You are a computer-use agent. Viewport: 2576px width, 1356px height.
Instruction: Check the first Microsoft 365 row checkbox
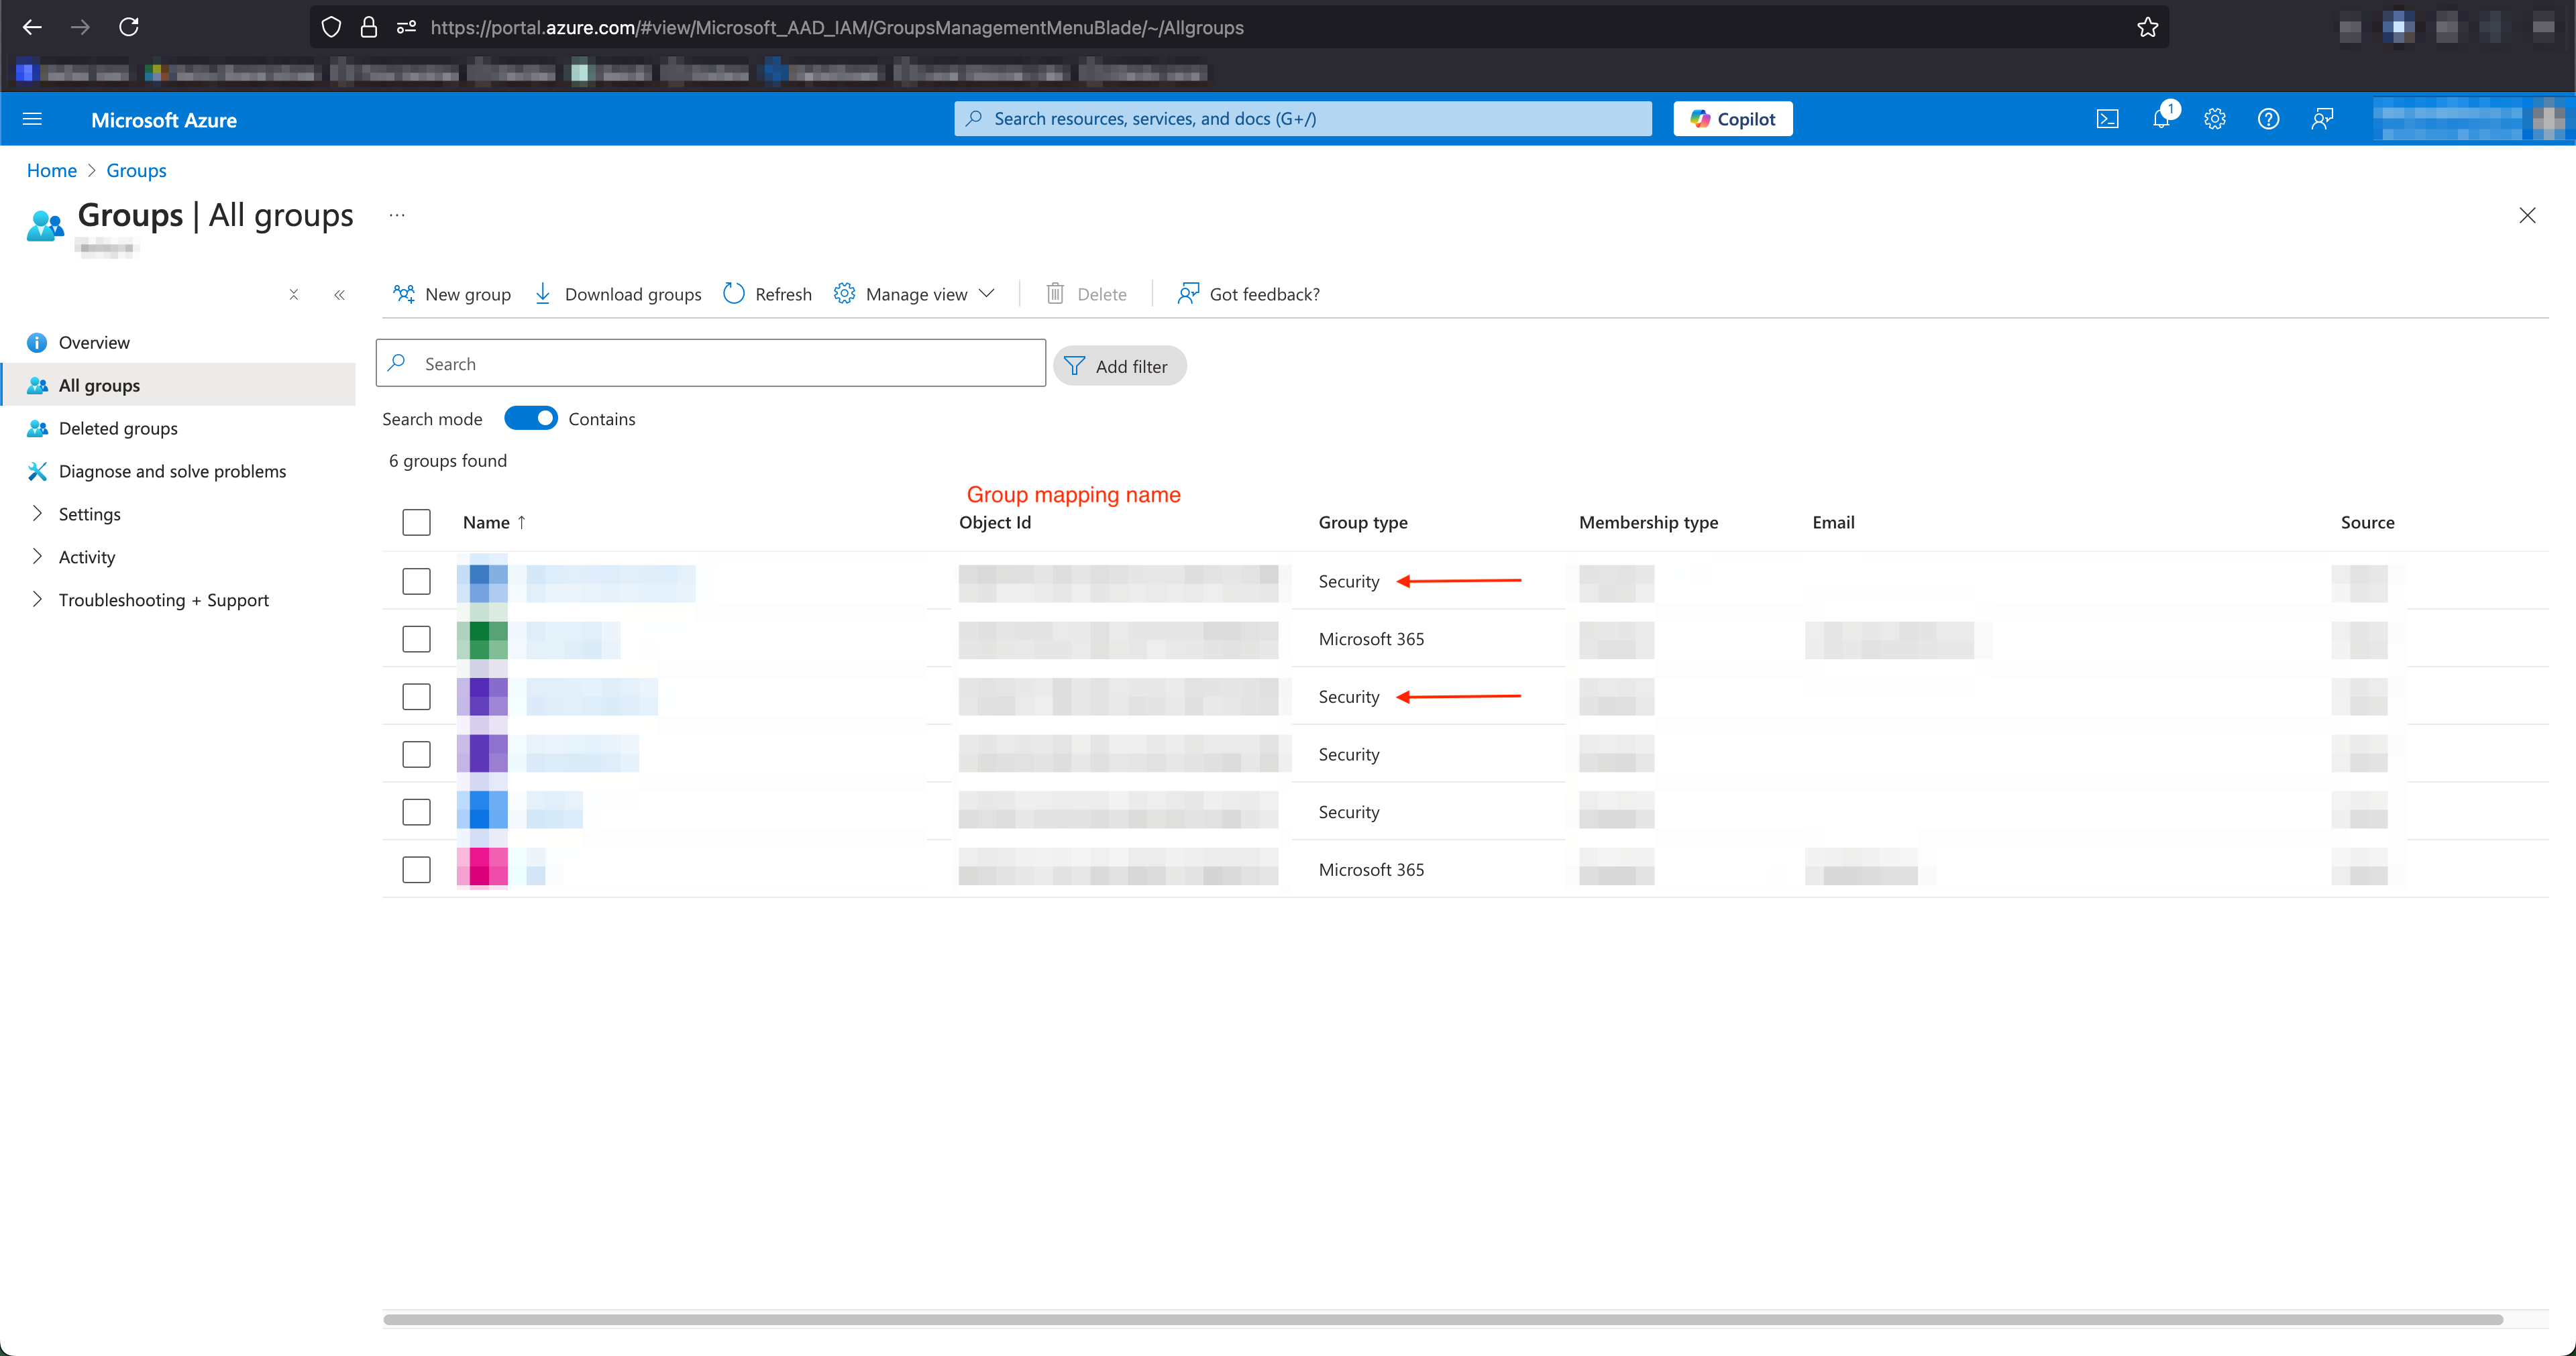point(416,639)
